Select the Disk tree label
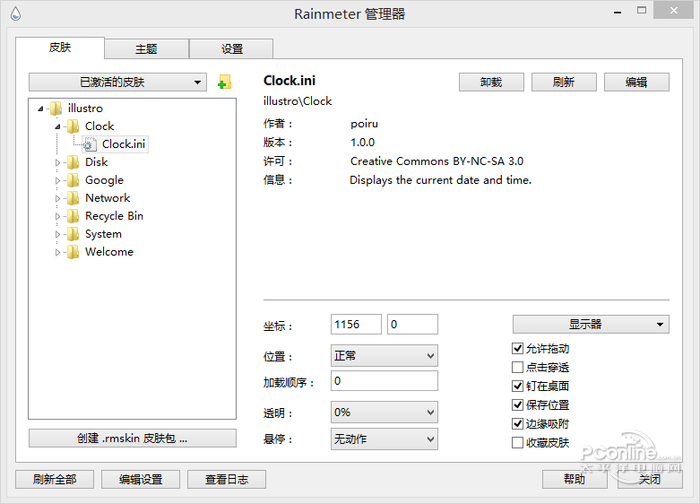 96,162
